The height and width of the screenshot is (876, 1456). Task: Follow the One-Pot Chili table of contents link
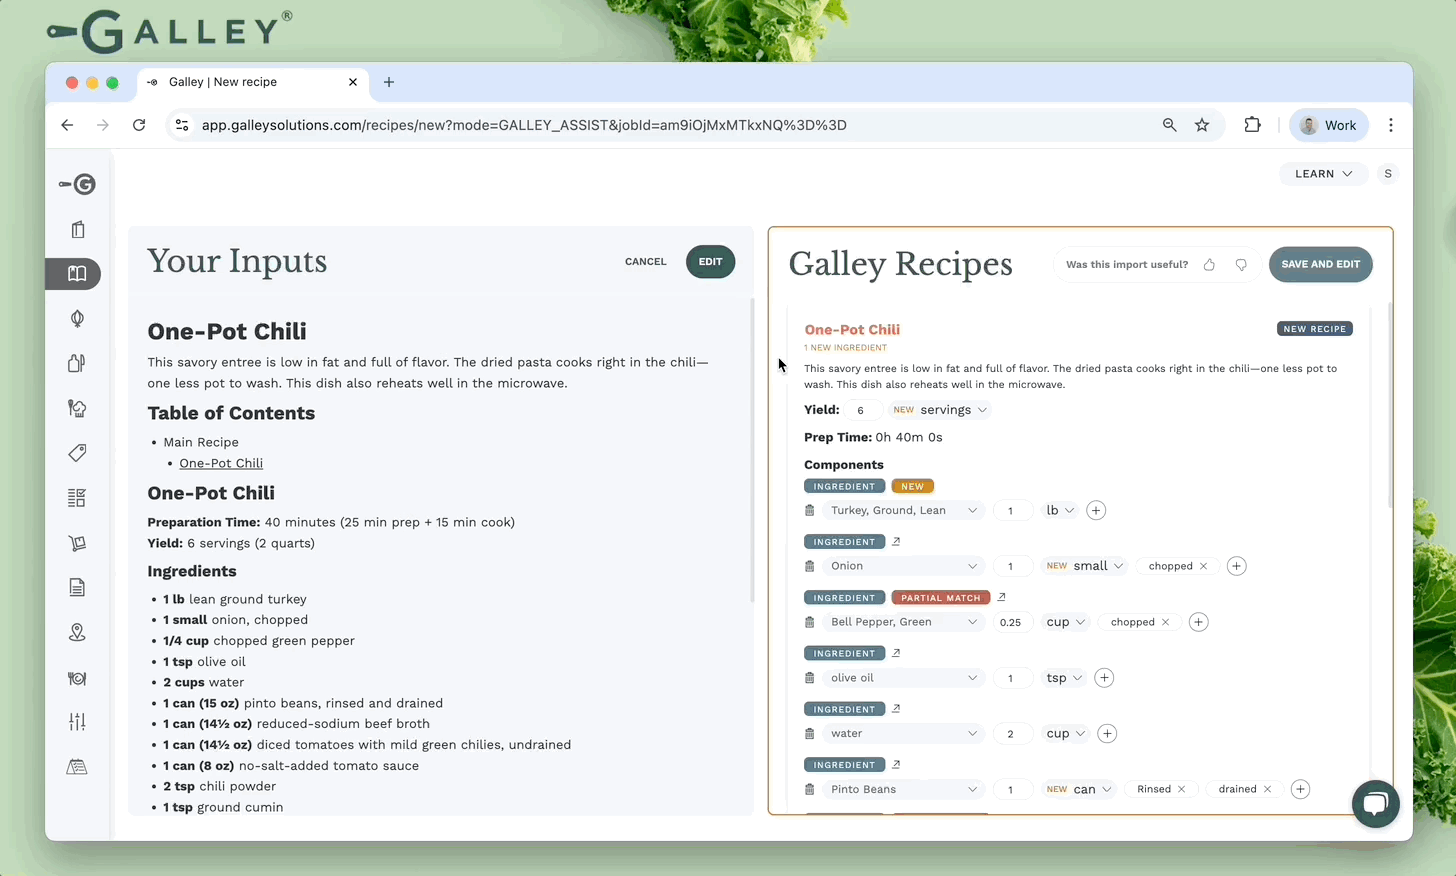point(221,463)
